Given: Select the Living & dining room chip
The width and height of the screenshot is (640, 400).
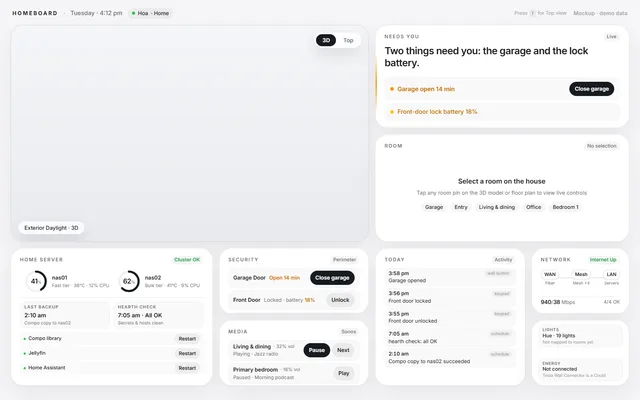Looking at the screenshot, I should click(497, 207).
